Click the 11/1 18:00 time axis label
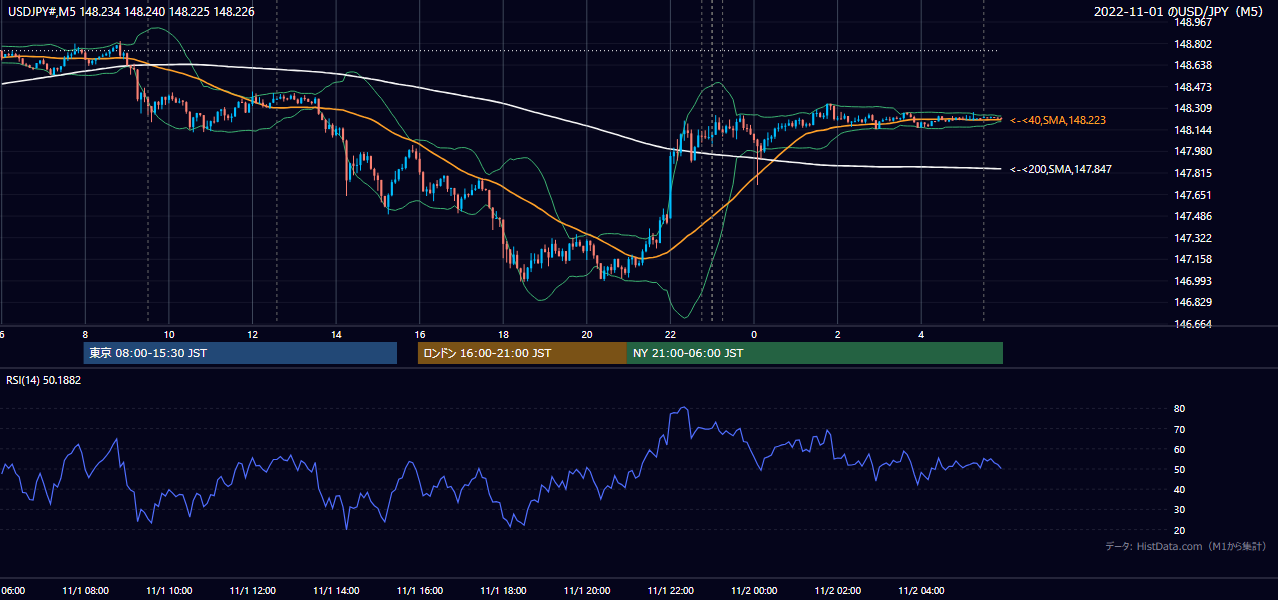 click(x=503, y=590)
